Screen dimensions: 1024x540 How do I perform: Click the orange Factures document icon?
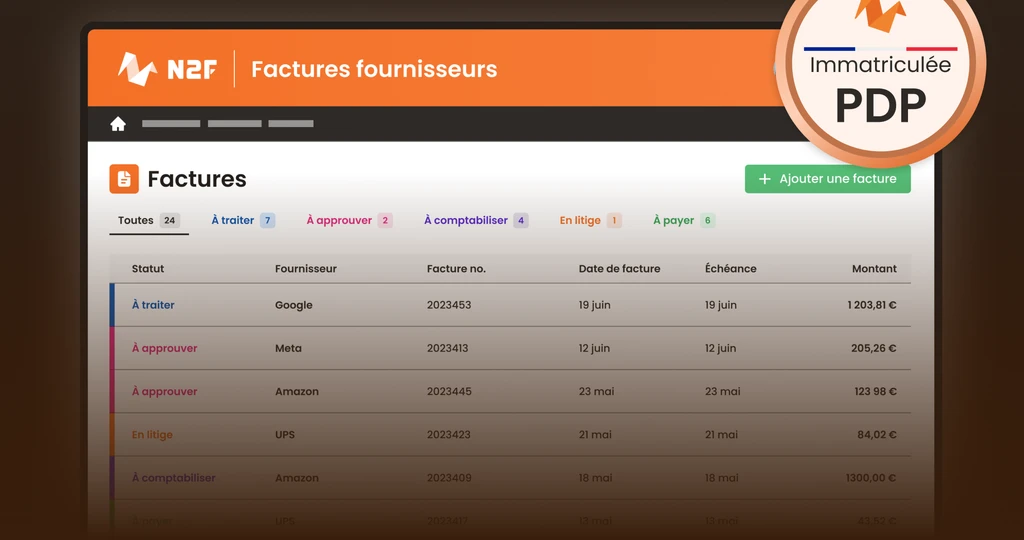(x=124, y=179)
